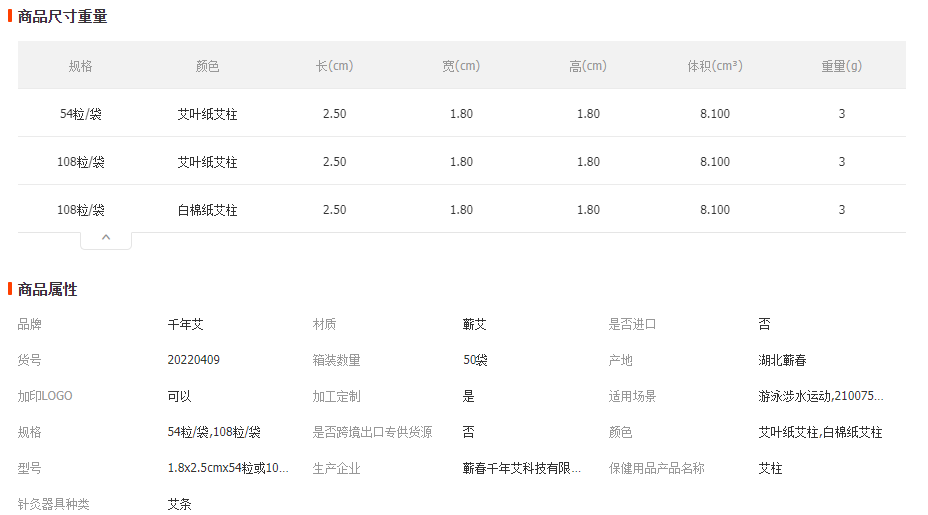Click the 体积(cm³) column header
The image size is (928, 515).
(x=715, y=66)
